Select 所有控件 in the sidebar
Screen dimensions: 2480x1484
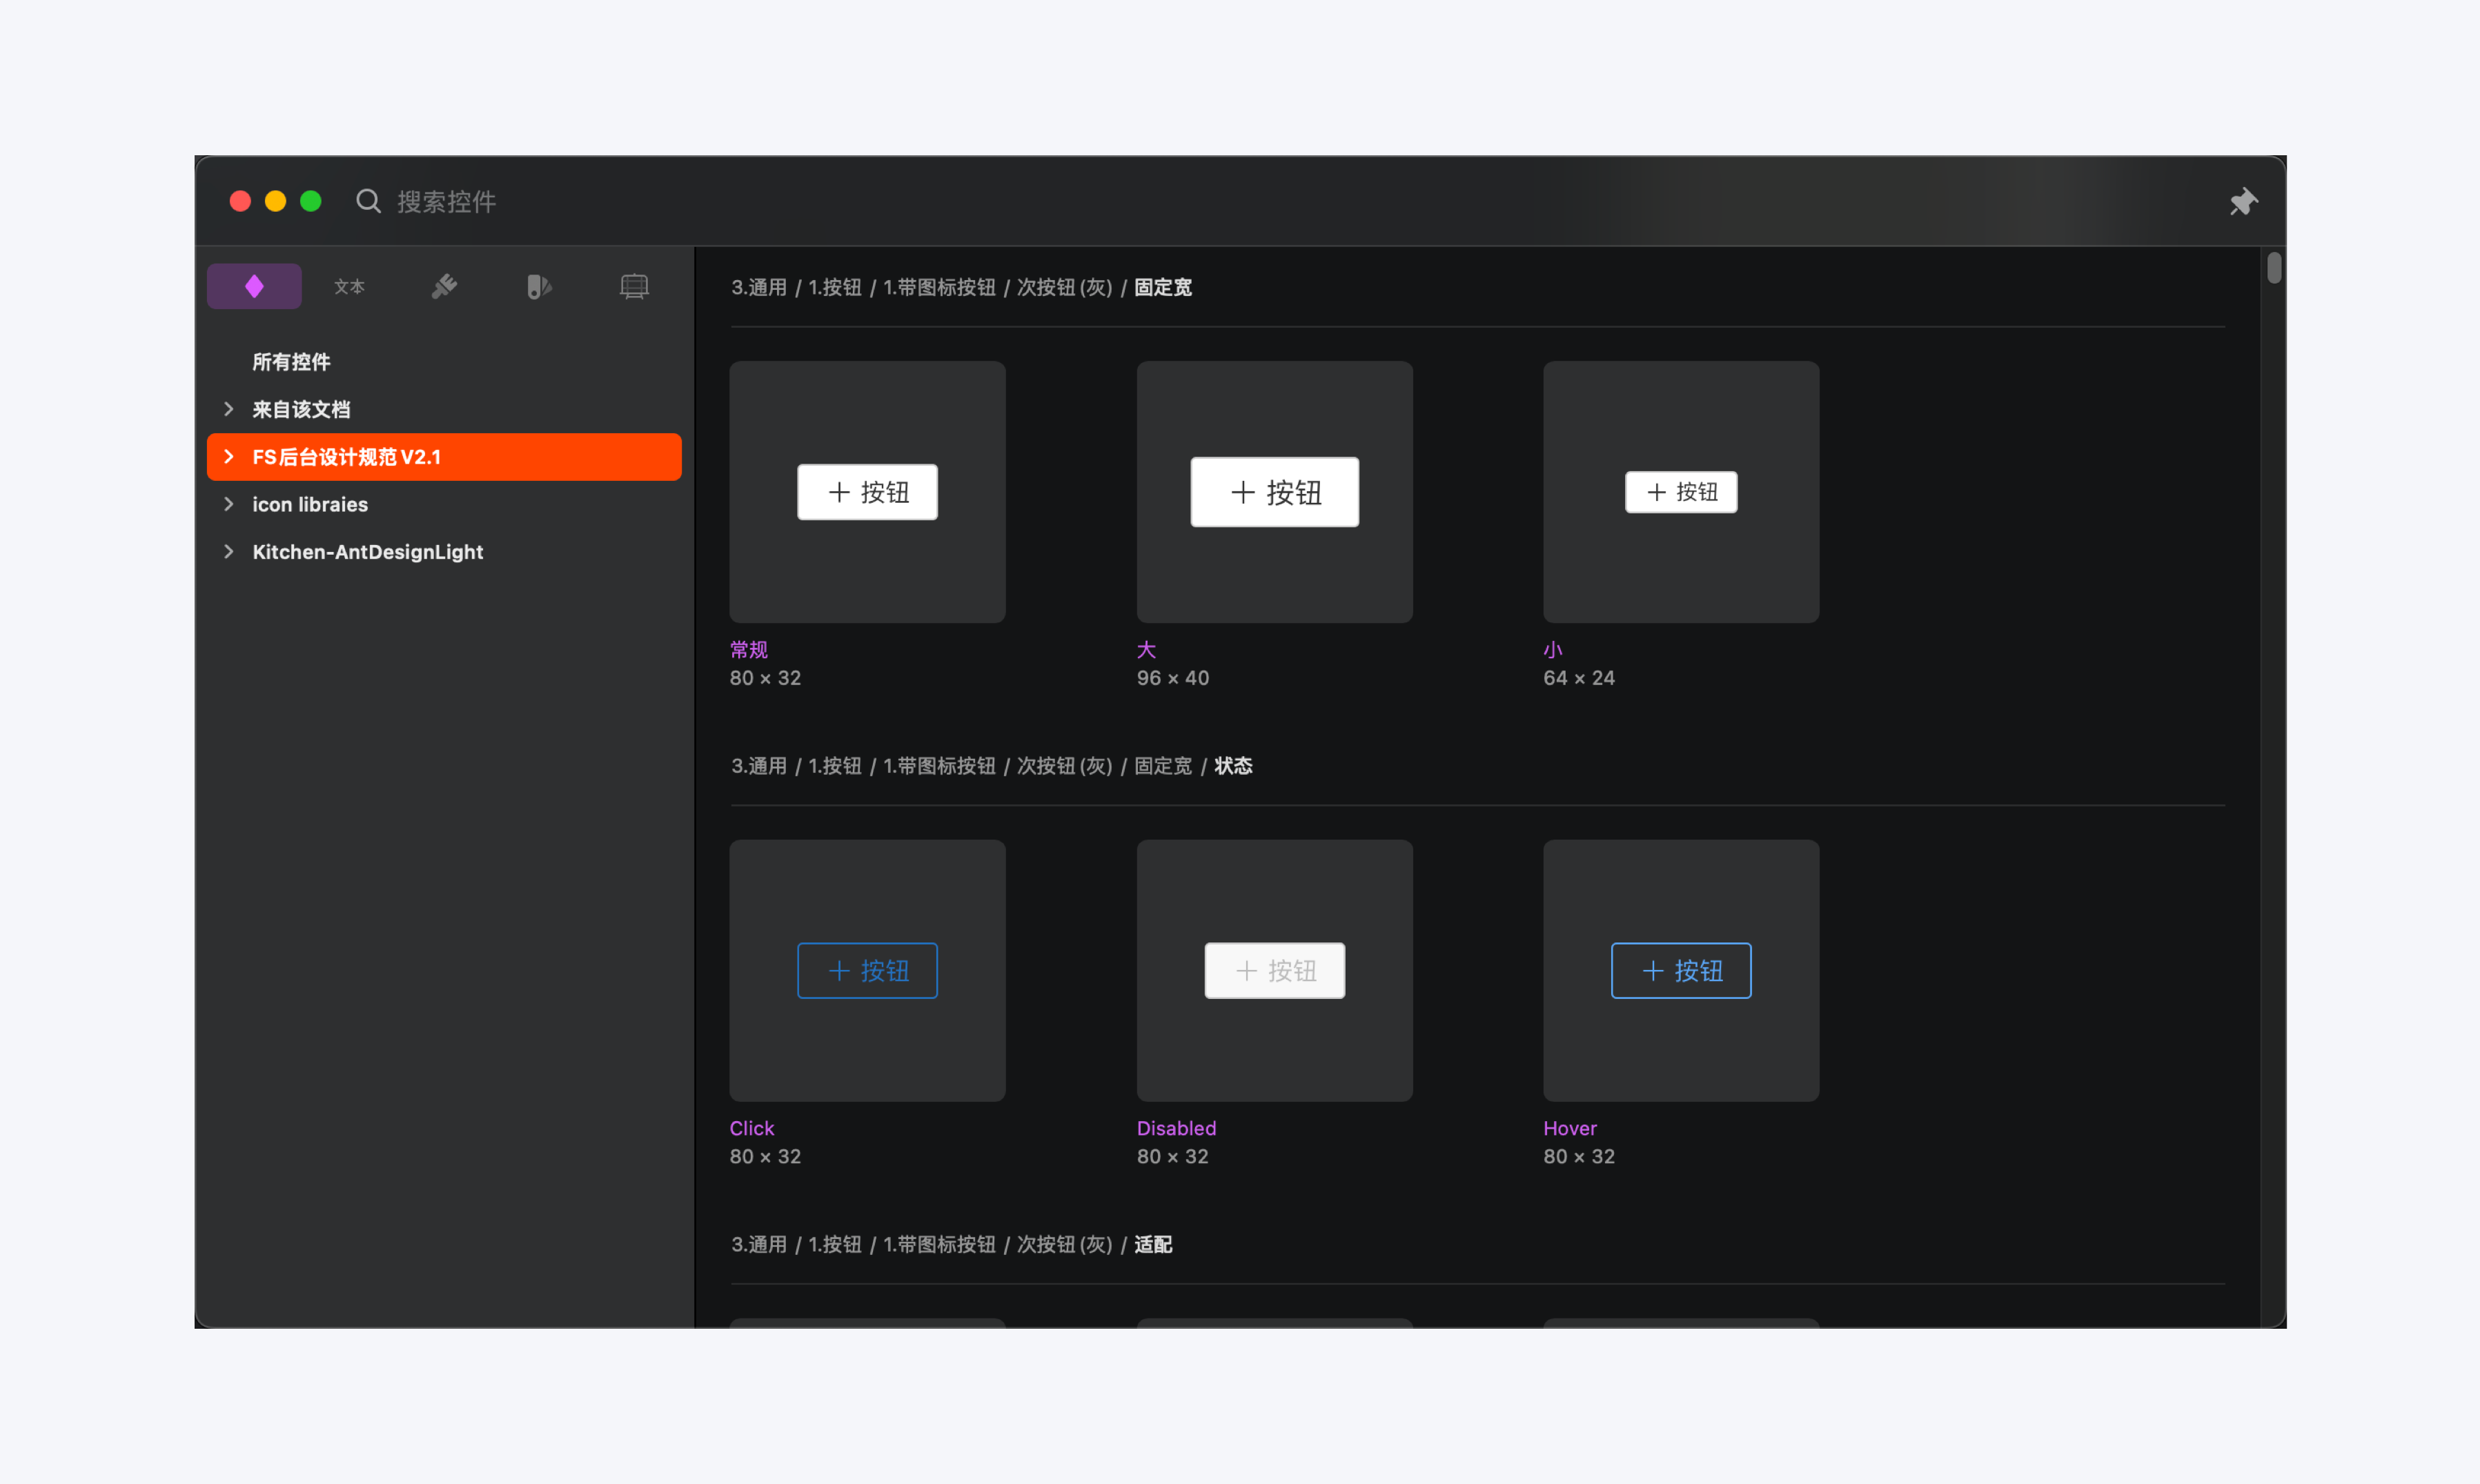[x=291, y=362]
